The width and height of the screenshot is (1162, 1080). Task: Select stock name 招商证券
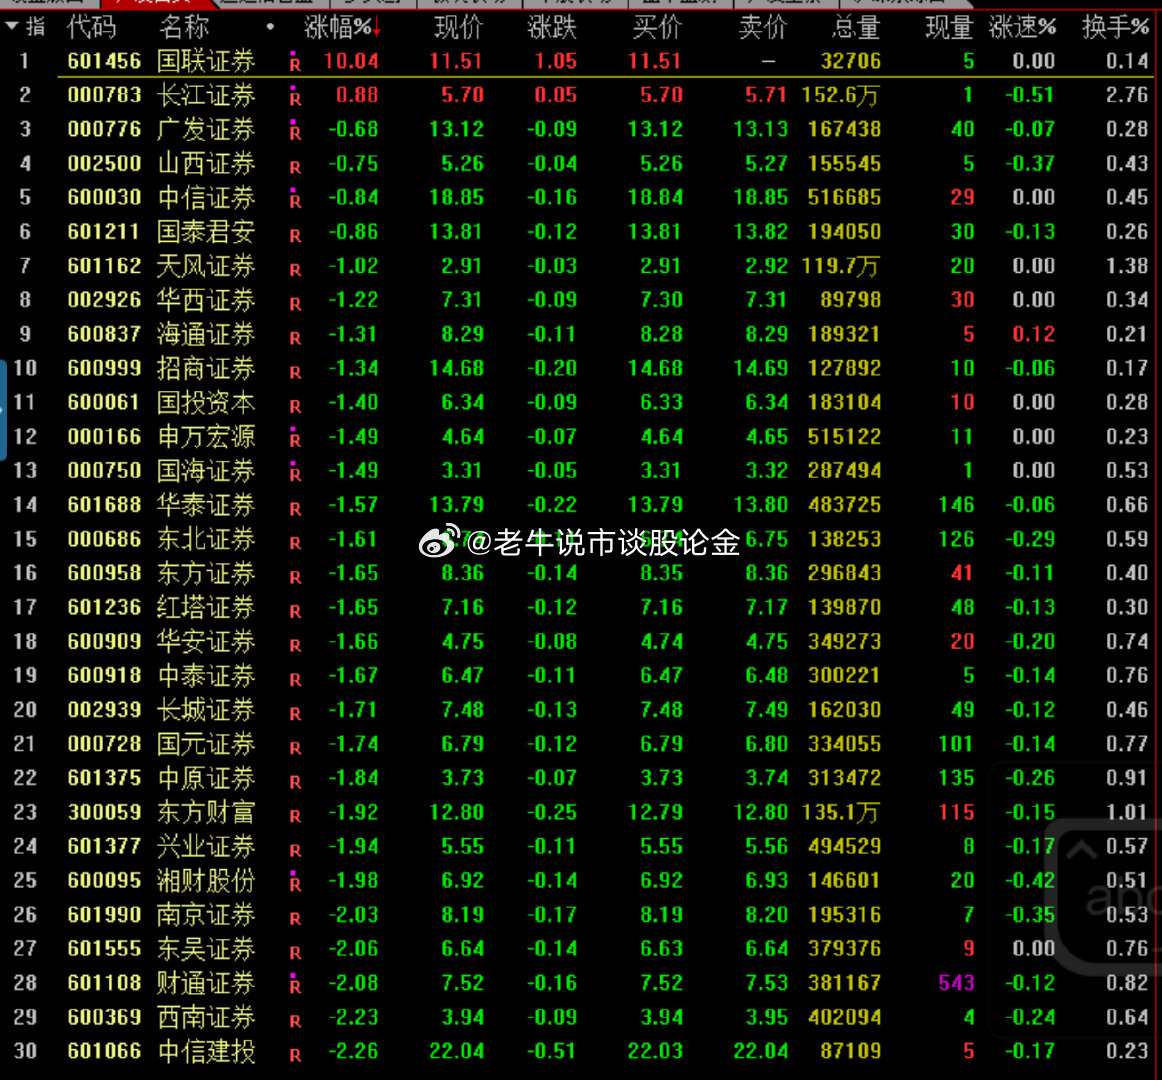206,368
